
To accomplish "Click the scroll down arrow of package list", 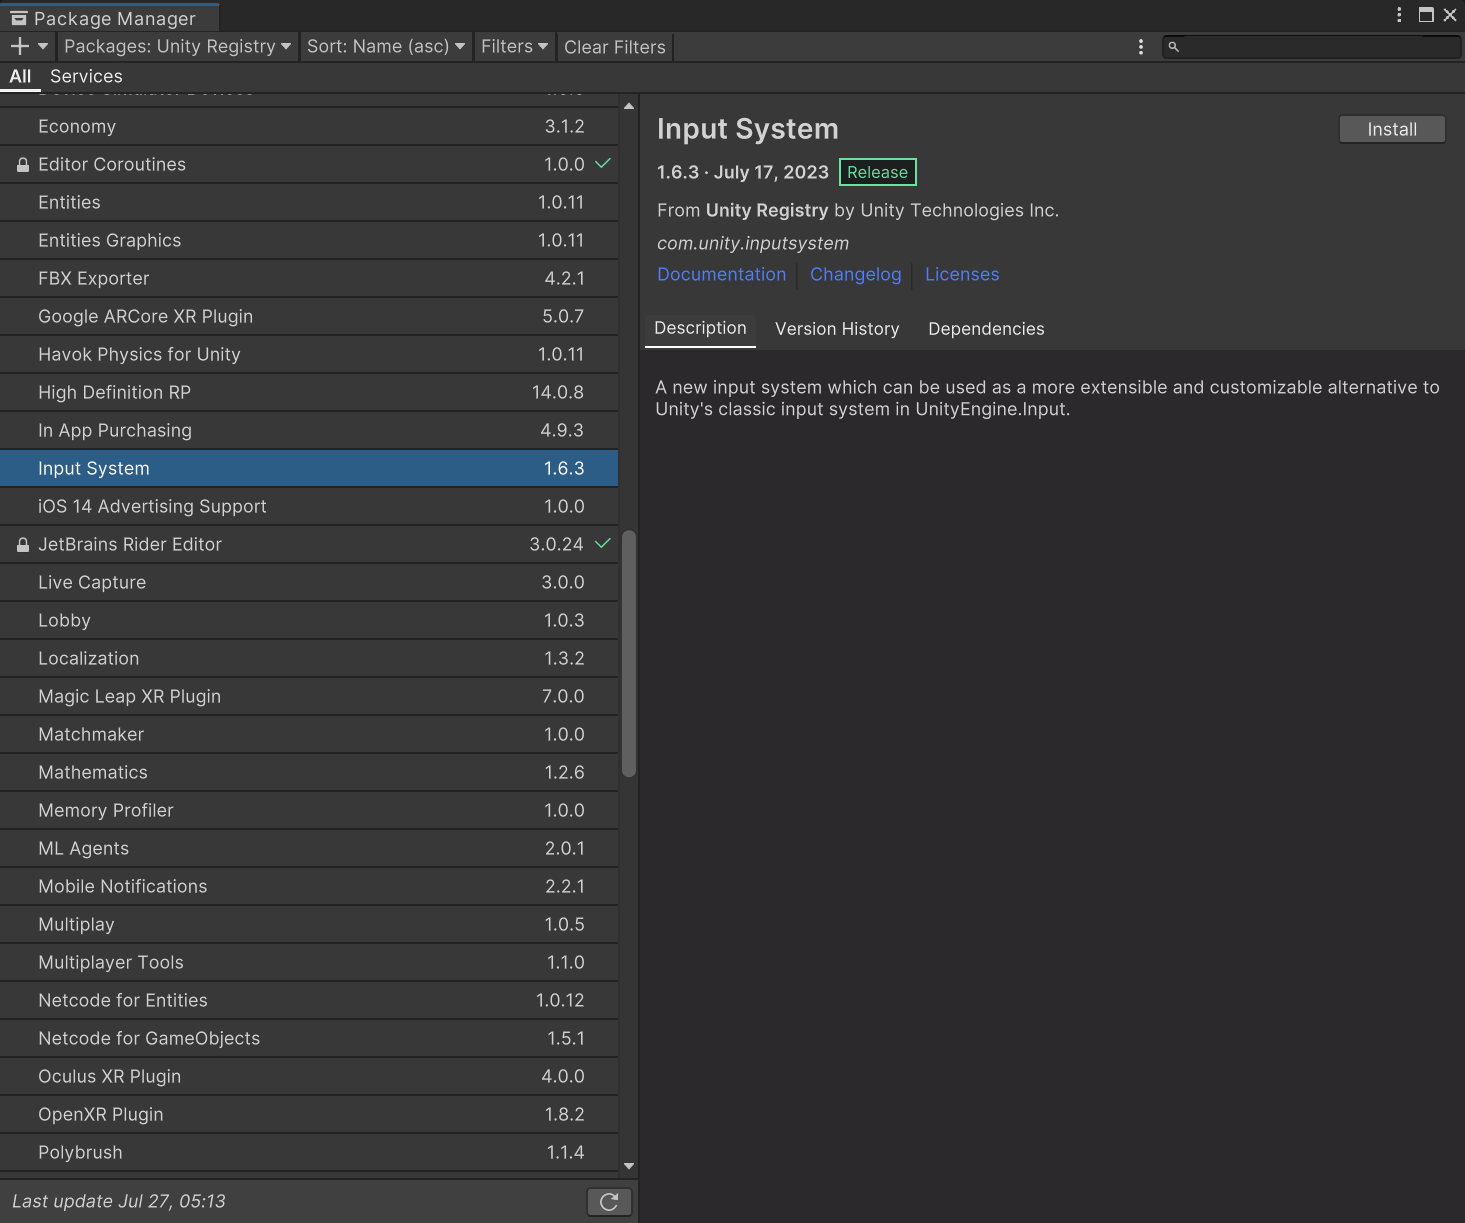I will click(x=629, y=1165).
